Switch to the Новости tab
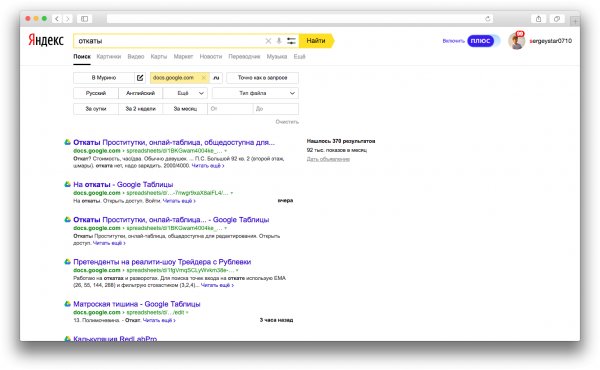Viewport: 600px width, 370px height. point(211,57)
